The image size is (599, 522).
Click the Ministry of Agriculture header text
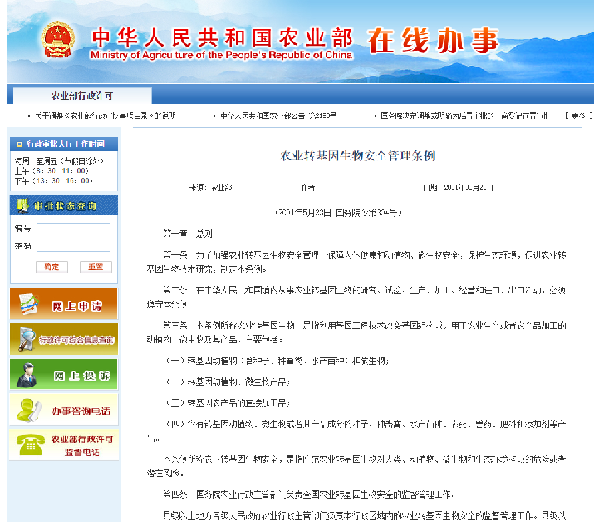pos(221,55)
